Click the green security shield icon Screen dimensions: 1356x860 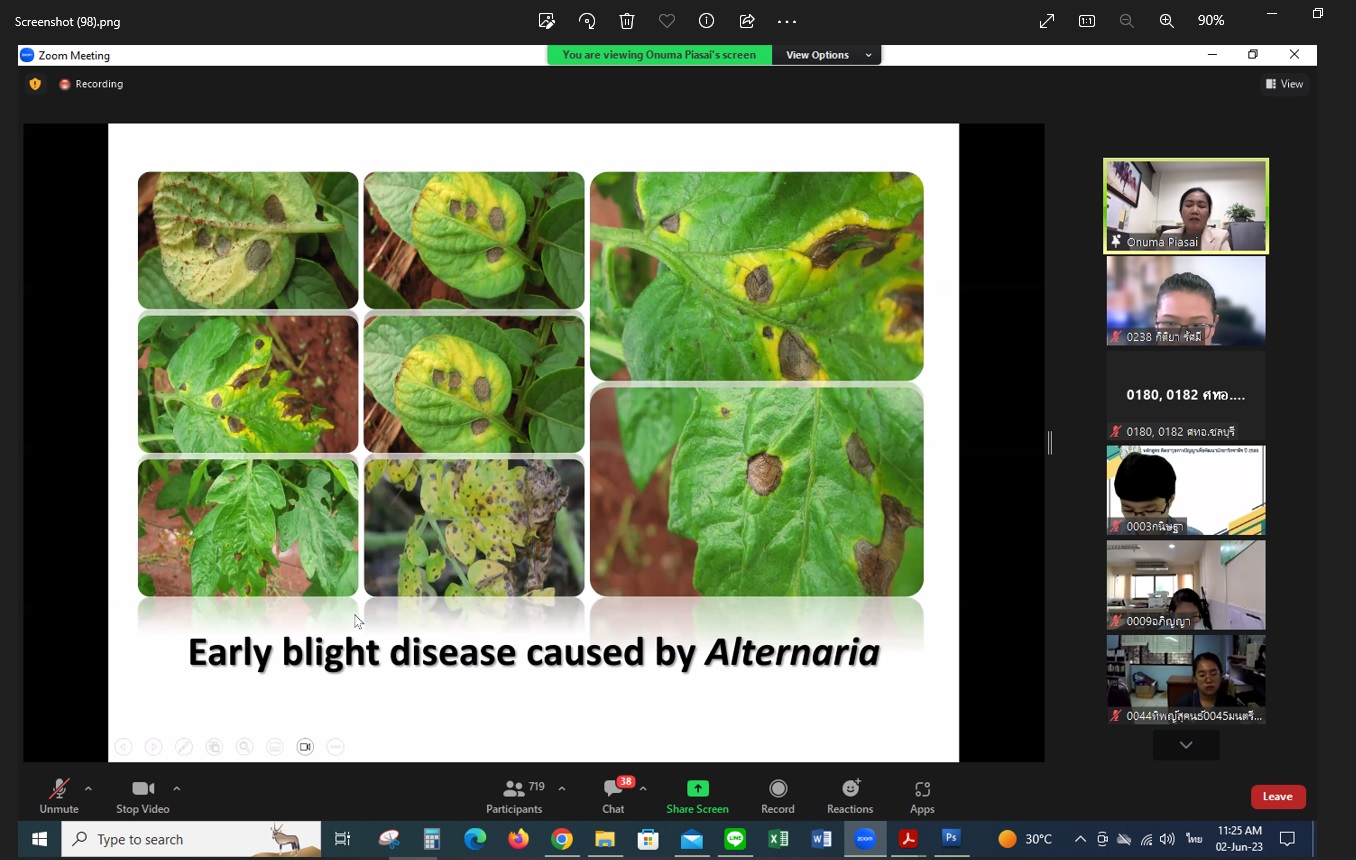pos(35,84)
